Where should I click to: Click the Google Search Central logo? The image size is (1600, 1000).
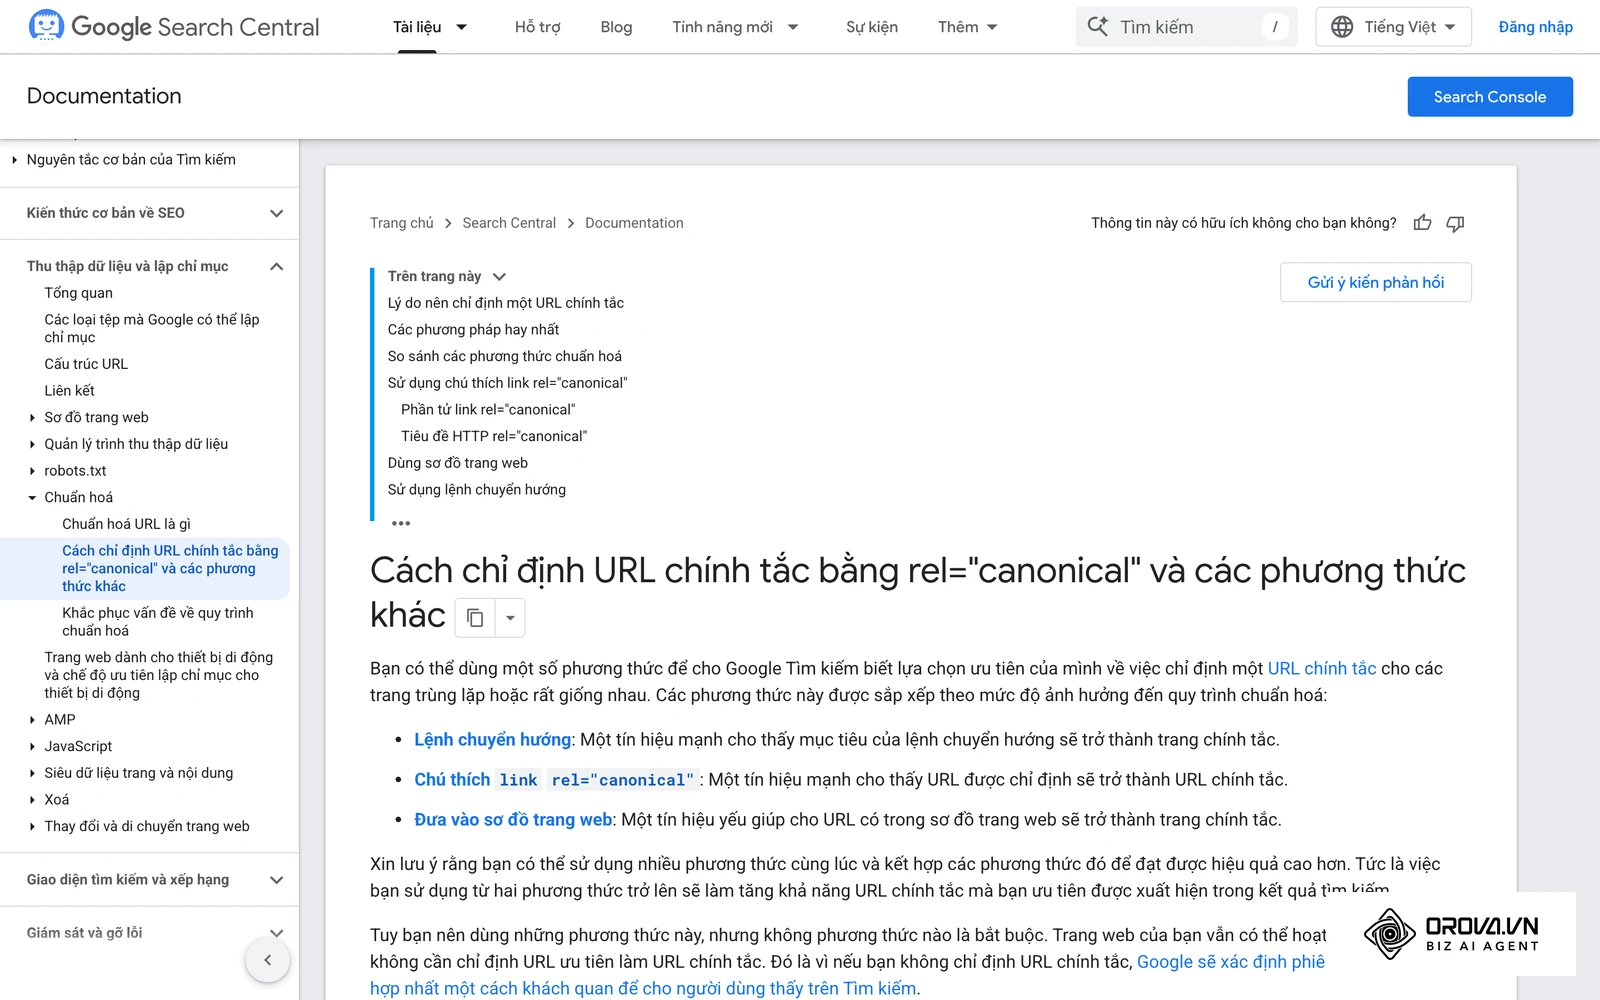coord(175,27)
